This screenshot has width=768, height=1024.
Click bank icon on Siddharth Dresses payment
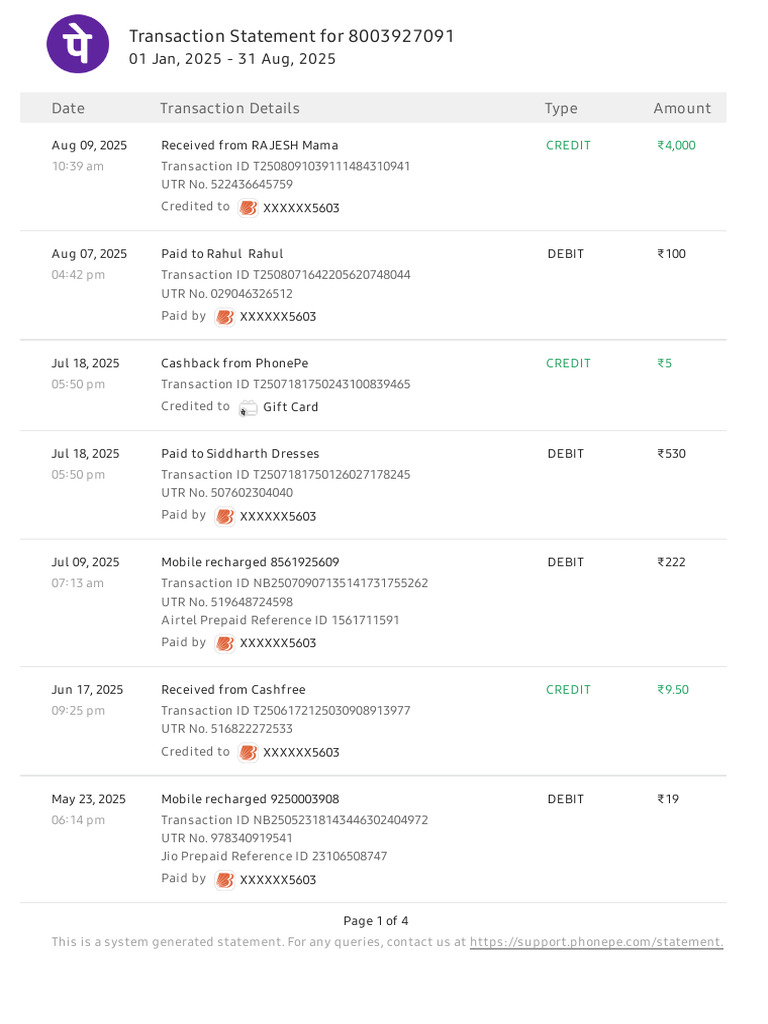(225, 517)
